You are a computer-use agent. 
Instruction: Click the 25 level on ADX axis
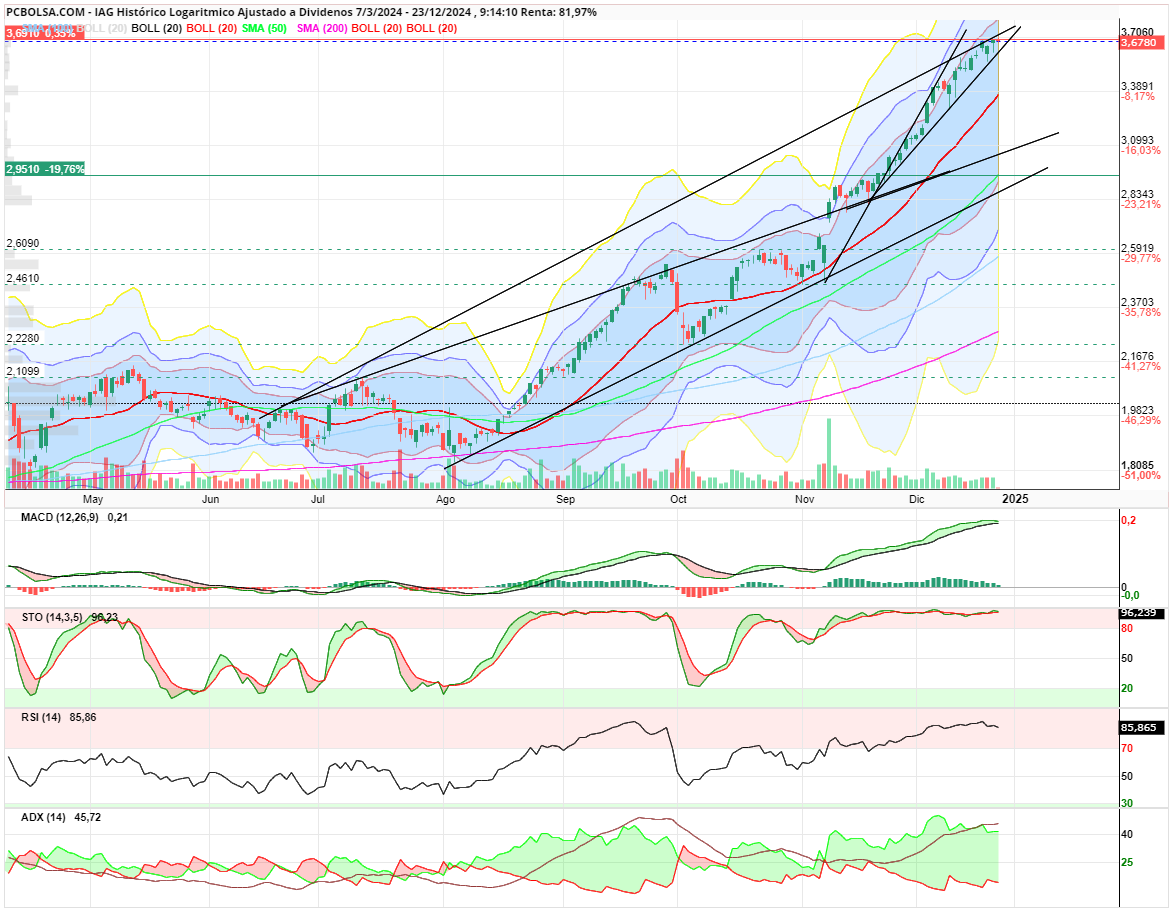coord(1127,863)
